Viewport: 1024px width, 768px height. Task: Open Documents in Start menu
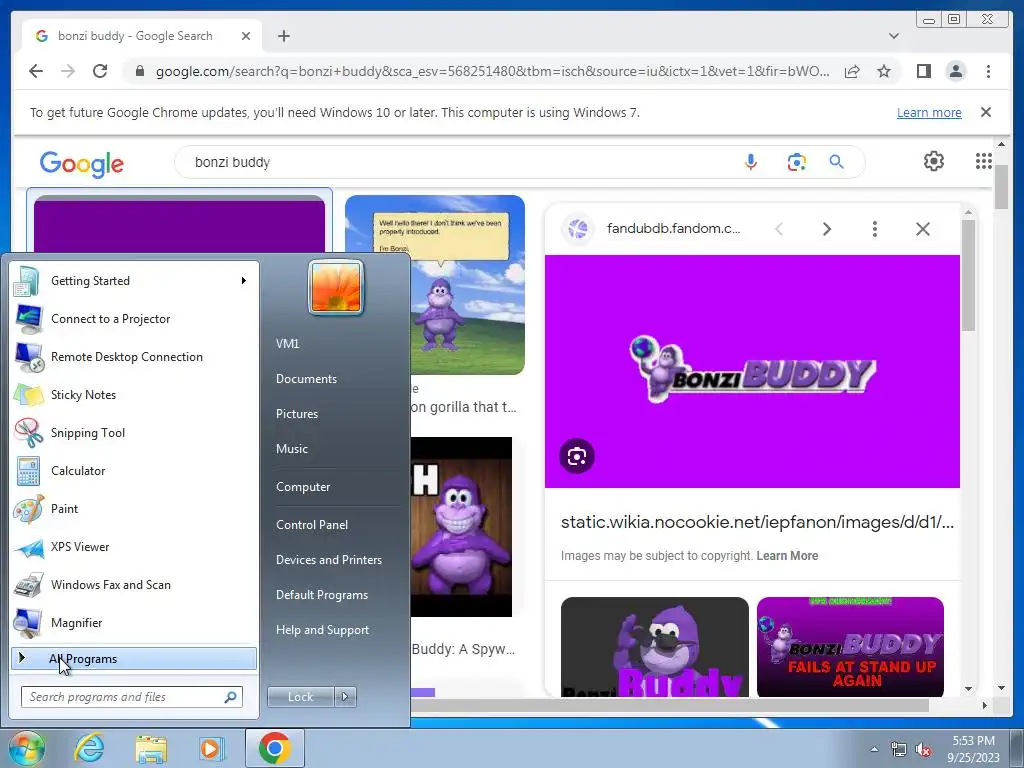306,379
